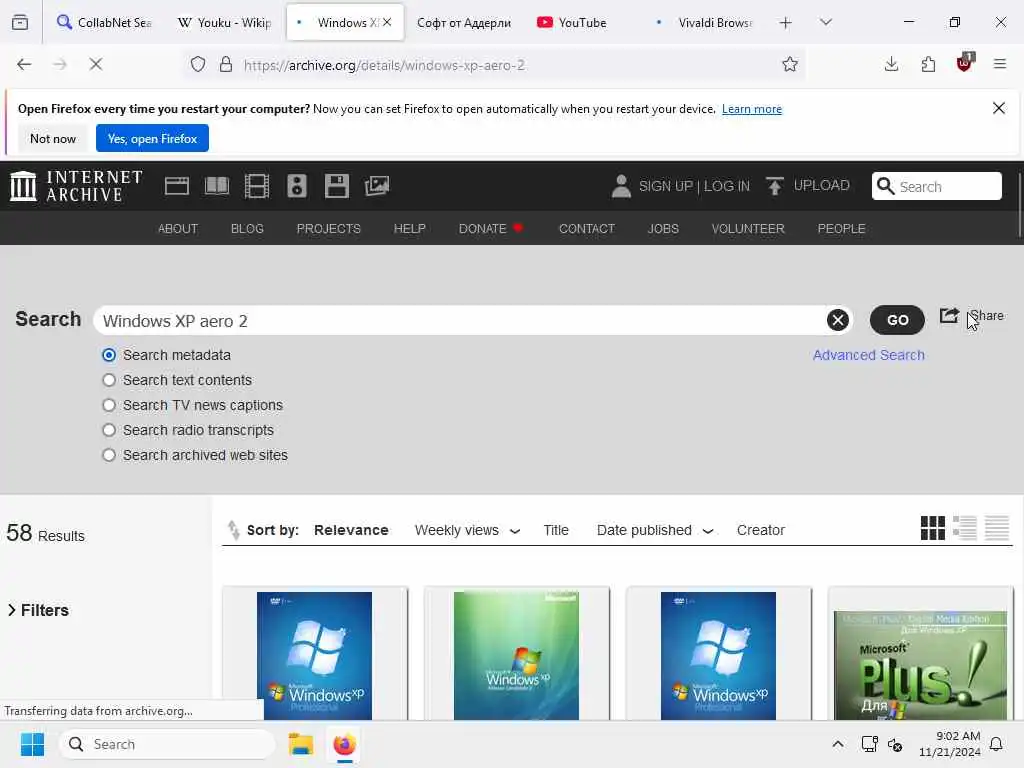1024x768 pixels.
Task: Switch to the CollabNet Search tab
Action: point(104,23)
